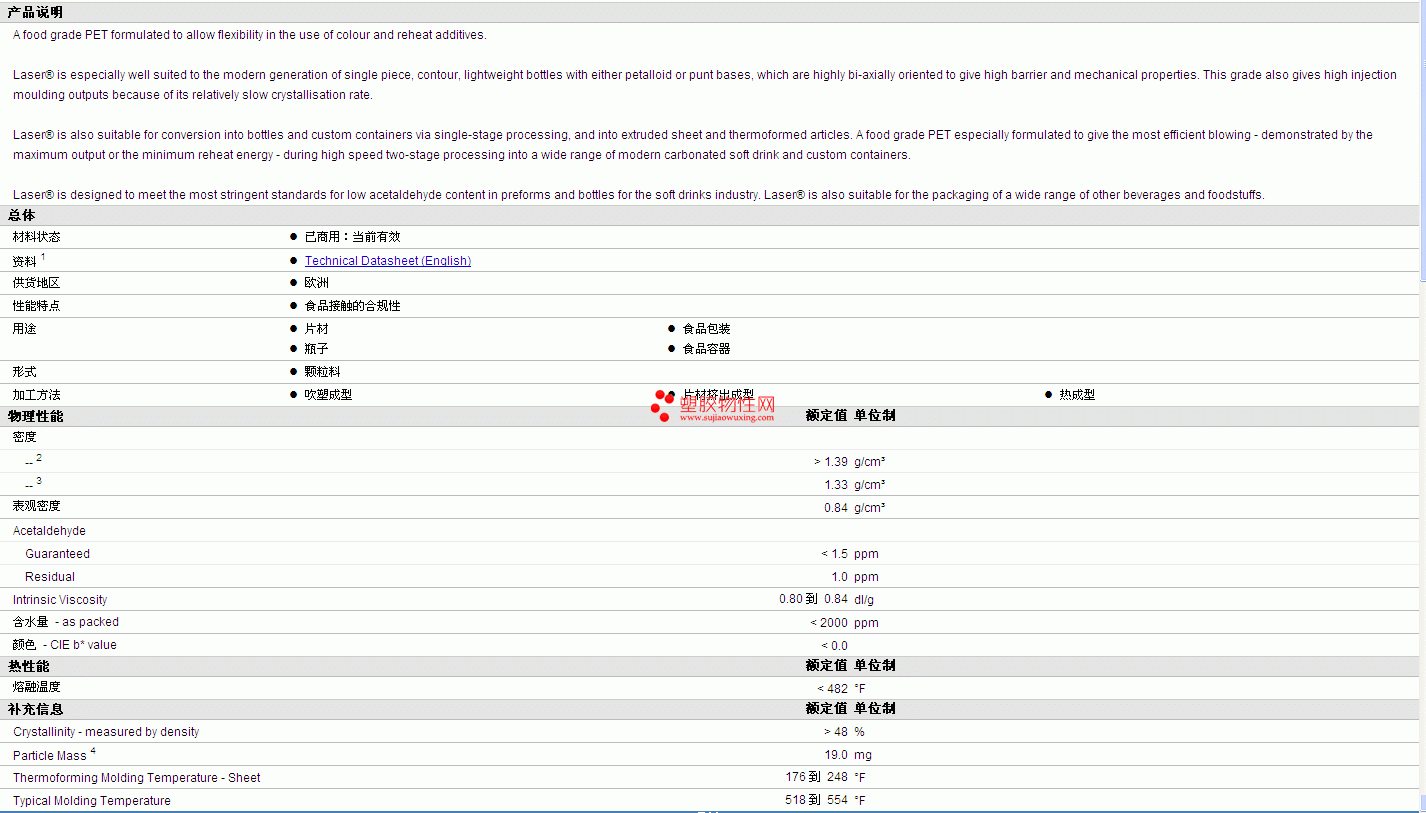Click the 热性能 section header
The width and height of the screenshot is (1426, 813).
pyautogui.click(x=28, y=665)
